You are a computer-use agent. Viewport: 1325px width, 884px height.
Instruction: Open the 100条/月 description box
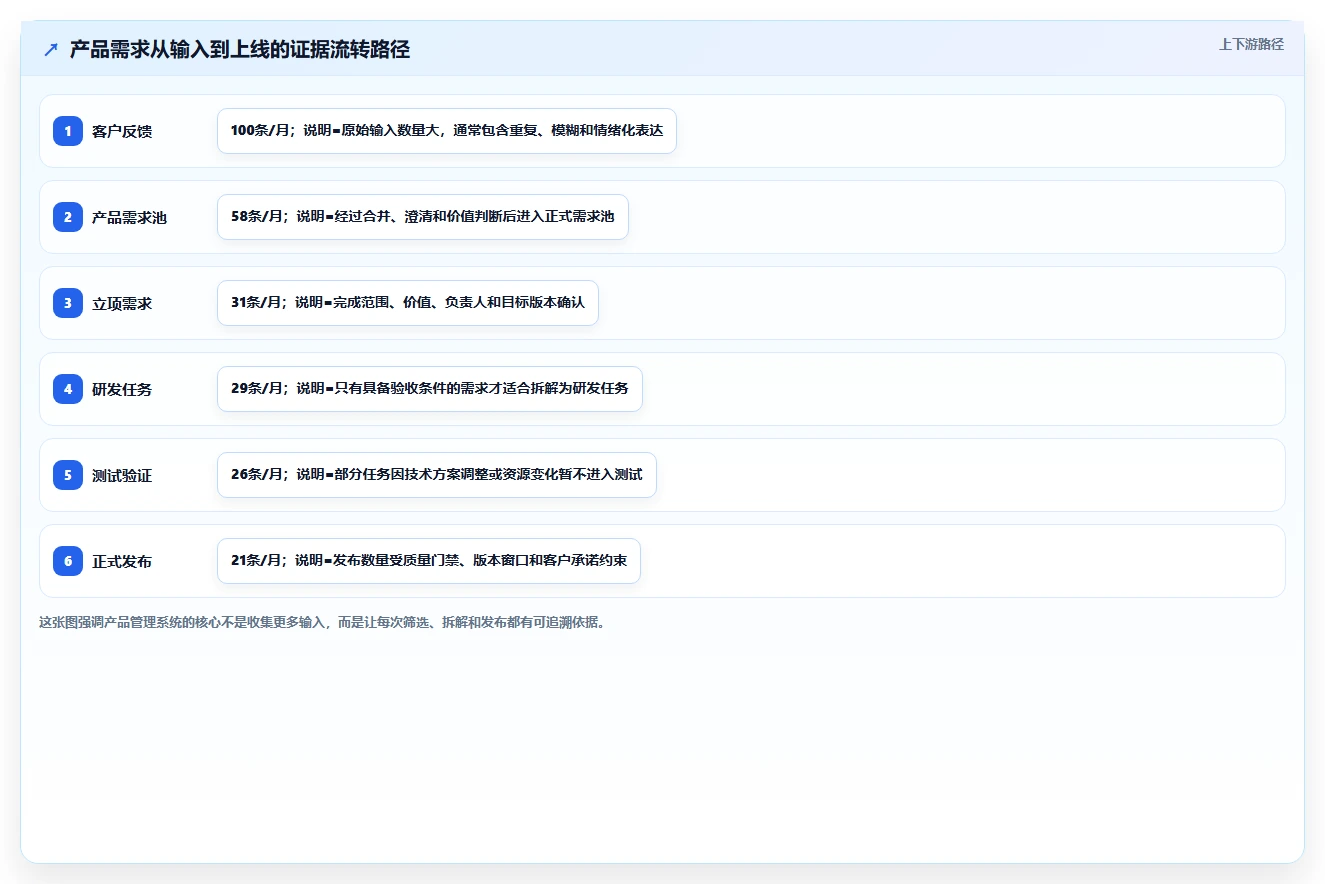coord(447,131)
